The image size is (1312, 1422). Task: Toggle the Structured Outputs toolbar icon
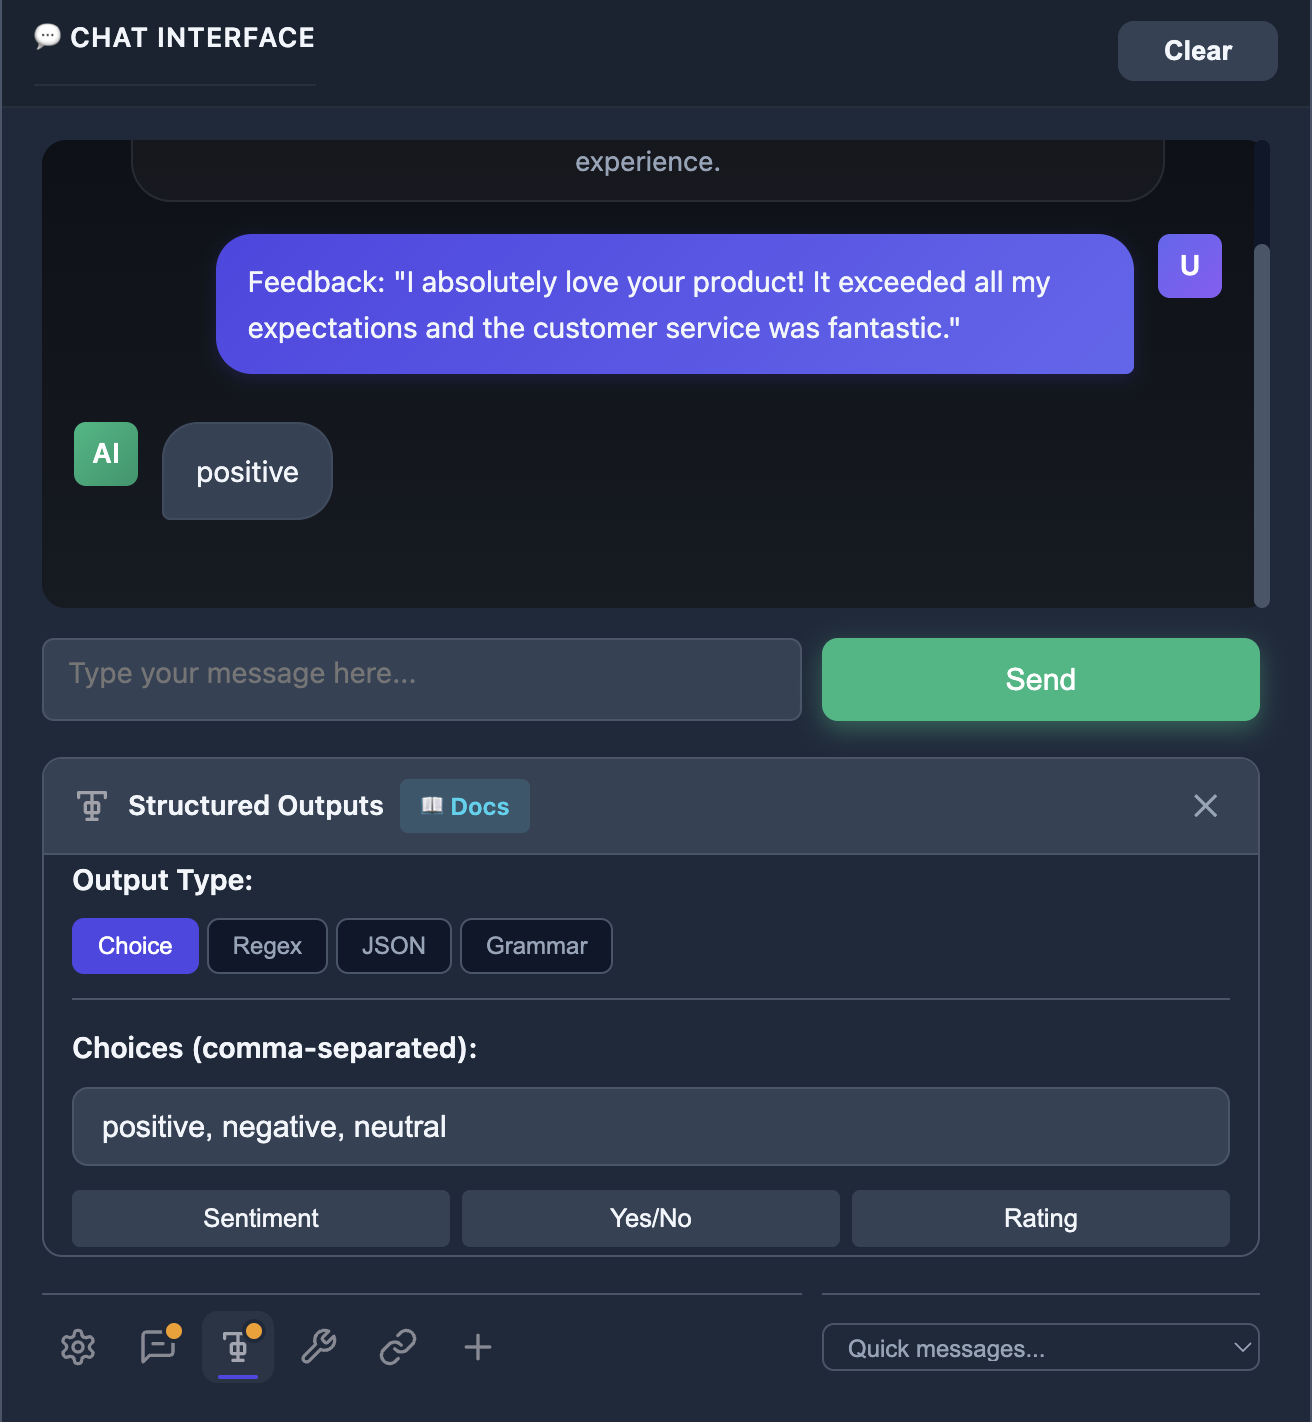(x=238, y=1347)
